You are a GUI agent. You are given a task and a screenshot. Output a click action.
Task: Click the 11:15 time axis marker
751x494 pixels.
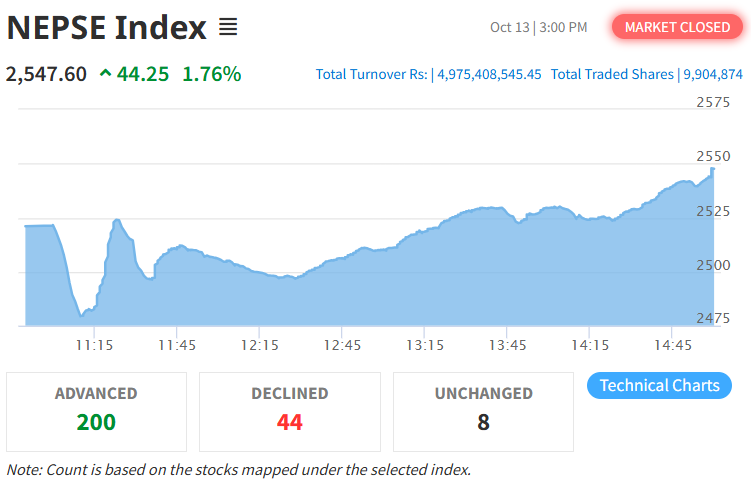[x=93, y=345]
